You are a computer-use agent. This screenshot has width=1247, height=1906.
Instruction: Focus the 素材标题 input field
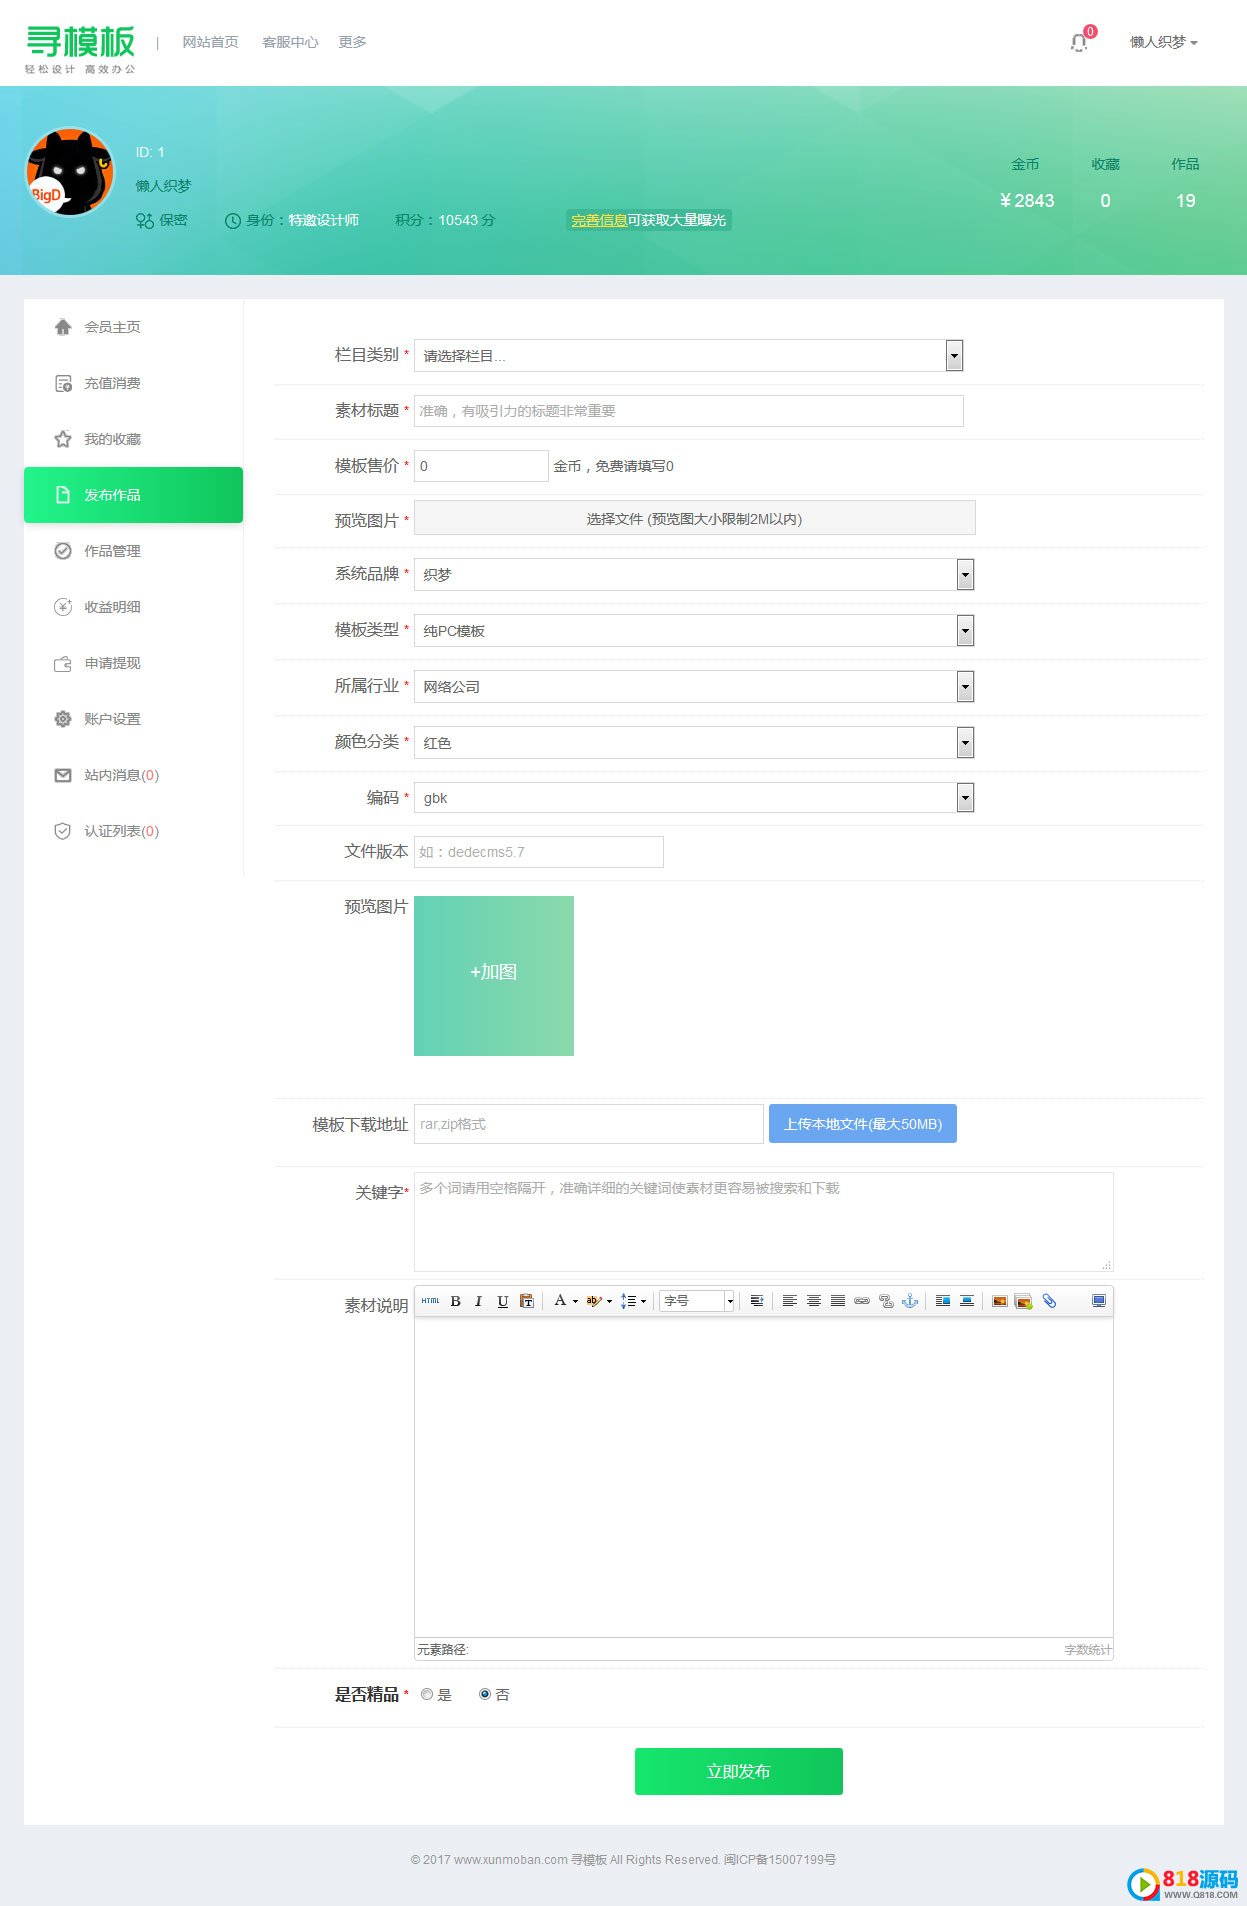(x=689, y=411)
